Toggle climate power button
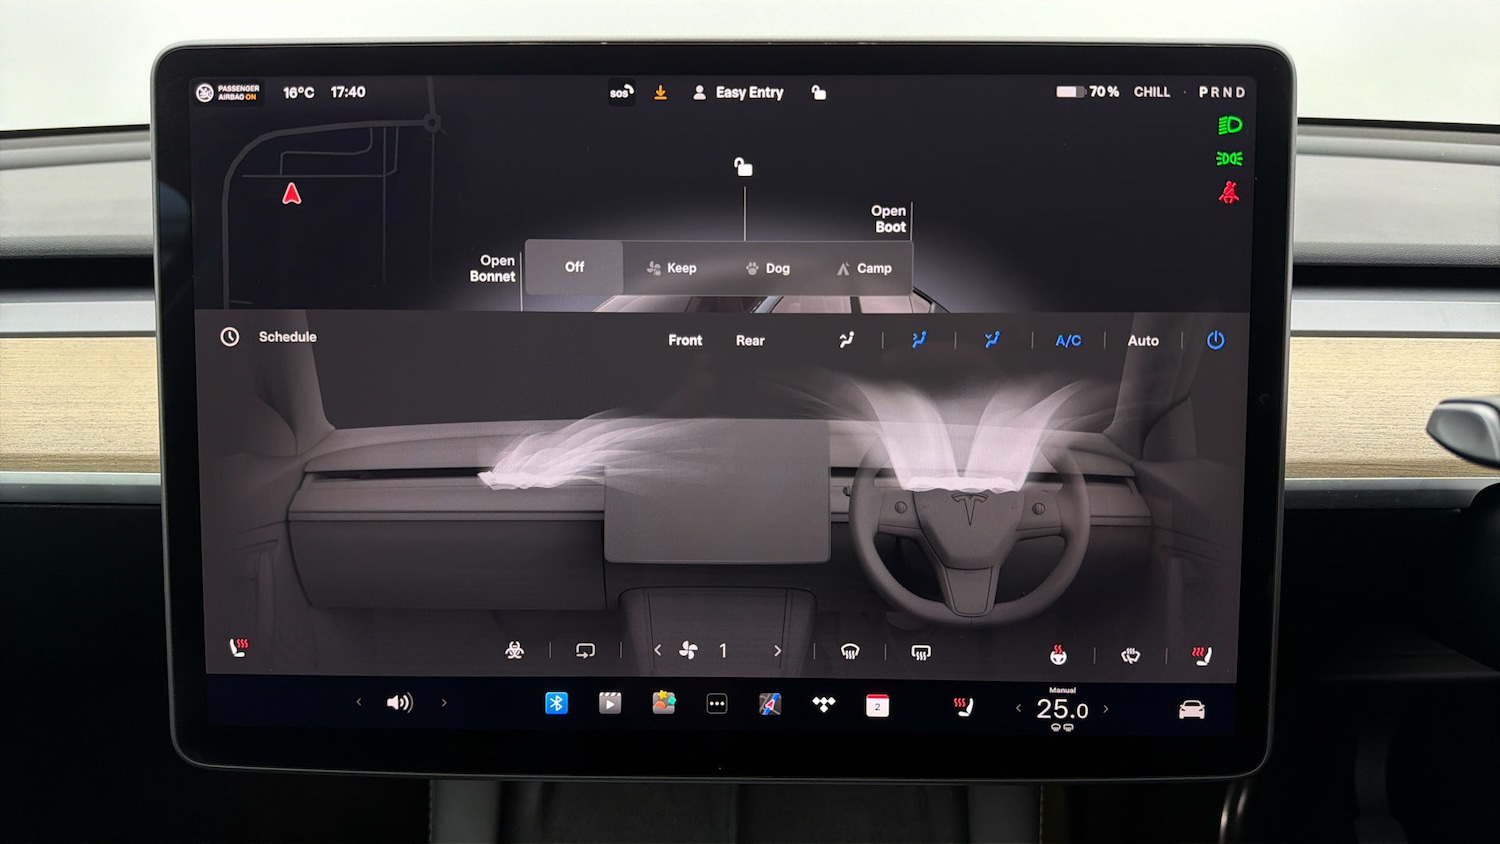This screenshot has height=844, width=1500. click(x=1215, y=340)
